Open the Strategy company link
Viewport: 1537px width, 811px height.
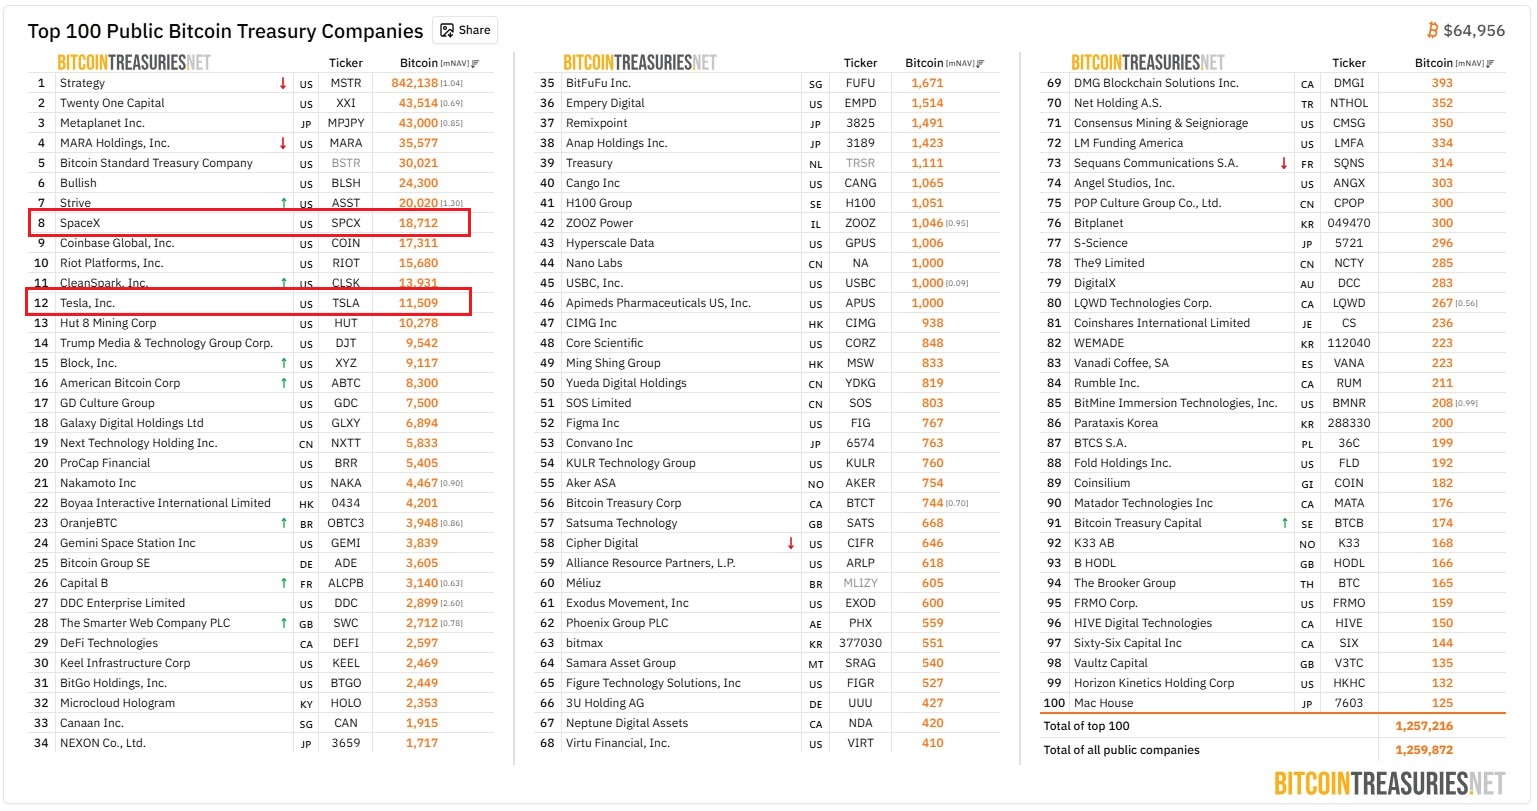pyautogui.click(x=82, y=83)
